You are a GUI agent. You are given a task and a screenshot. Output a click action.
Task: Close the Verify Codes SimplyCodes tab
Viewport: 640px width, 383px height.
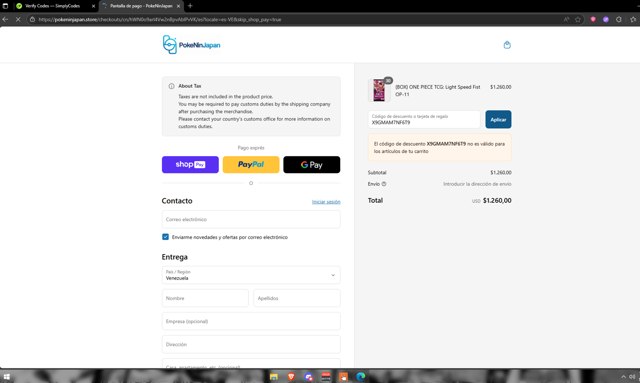pos(93,6)
